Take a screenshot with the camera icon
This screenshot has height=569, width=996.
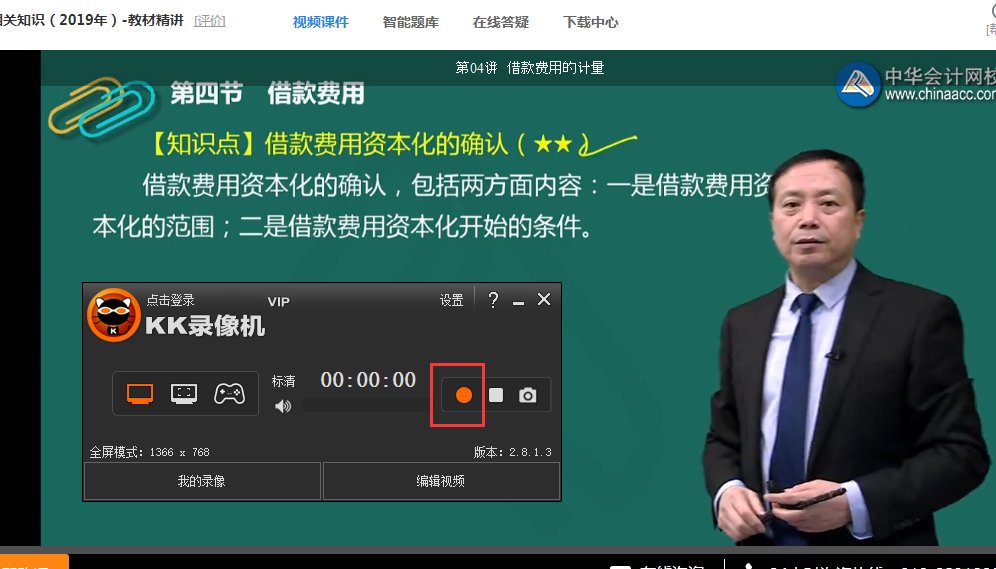[x=527, y=395]
